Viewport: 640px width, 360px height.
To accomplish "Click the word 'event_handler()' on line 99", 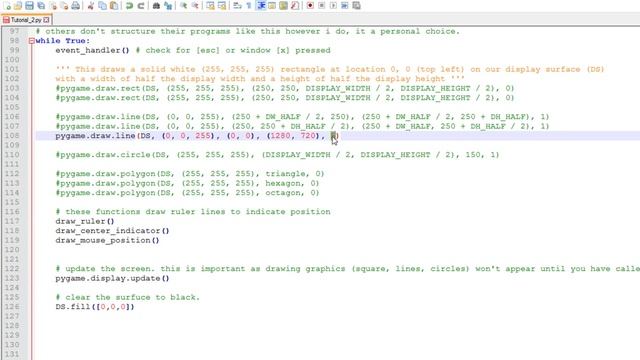I will [92, 50].
